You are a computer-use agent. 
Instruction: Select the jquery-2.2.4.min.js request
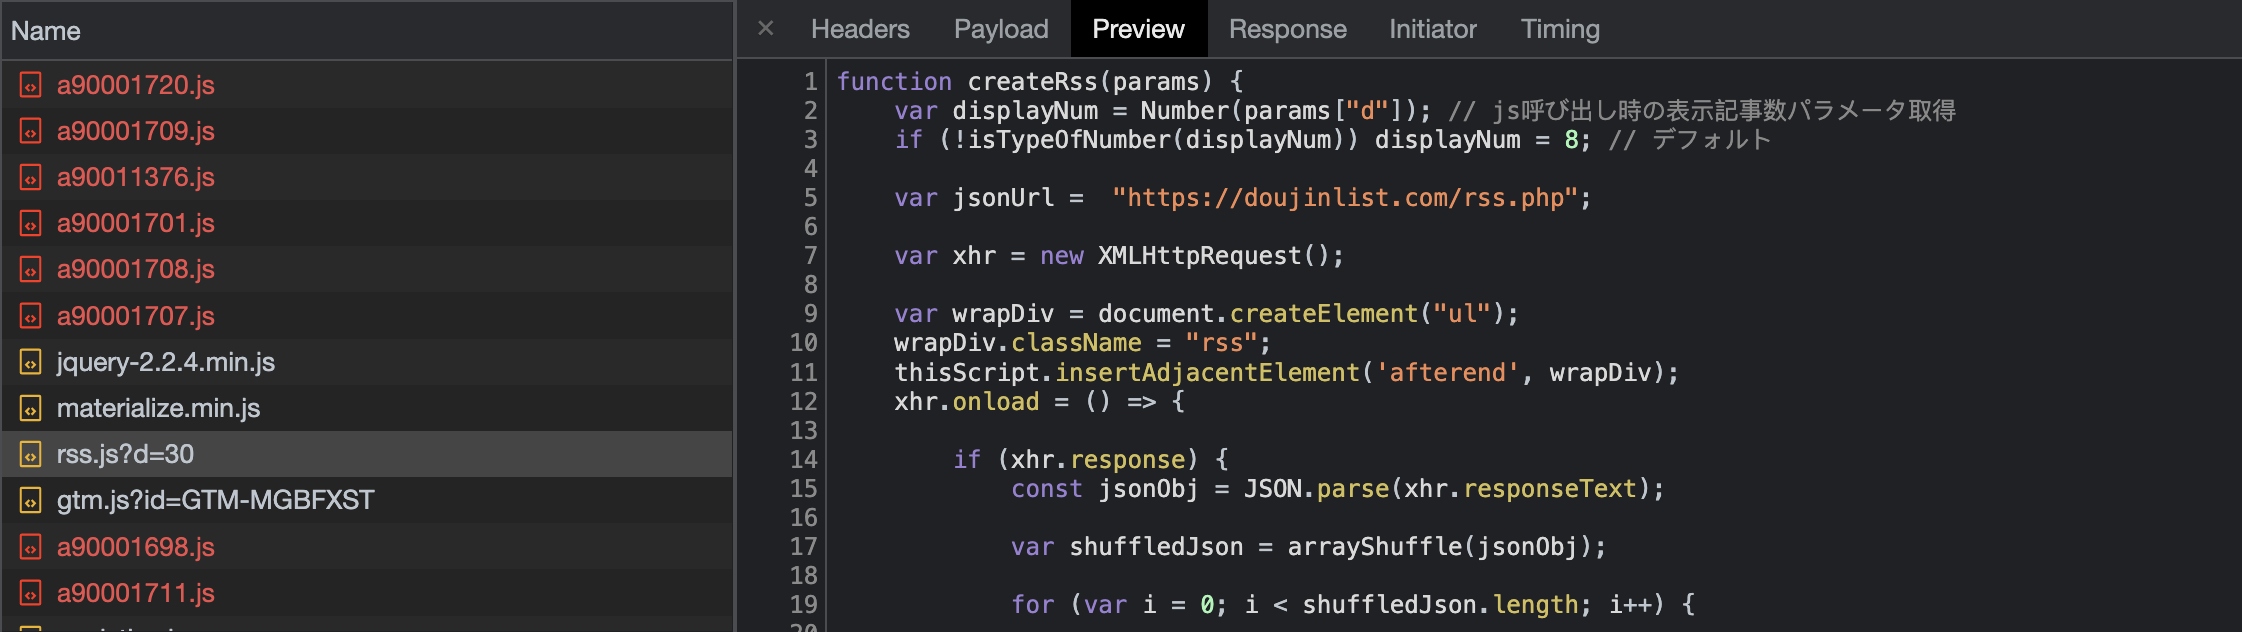click(366, 362)
